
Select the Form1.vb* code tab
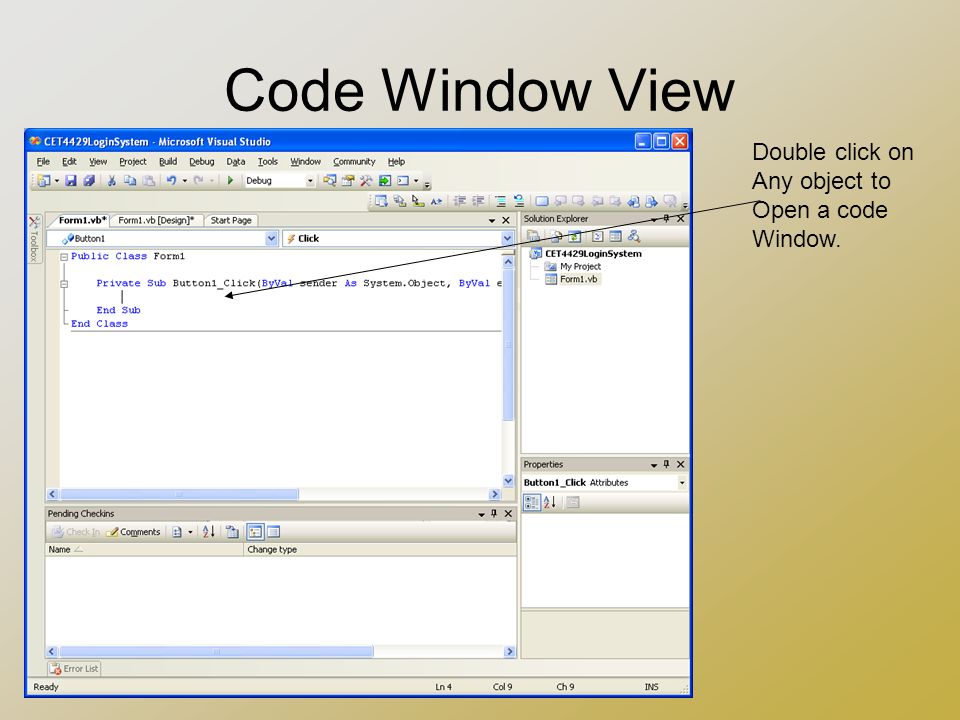click(83, 220)
